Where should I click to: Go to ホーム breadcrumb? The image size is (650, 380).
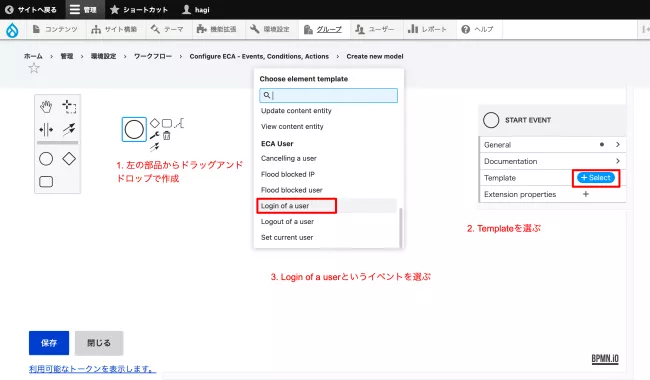33,56
